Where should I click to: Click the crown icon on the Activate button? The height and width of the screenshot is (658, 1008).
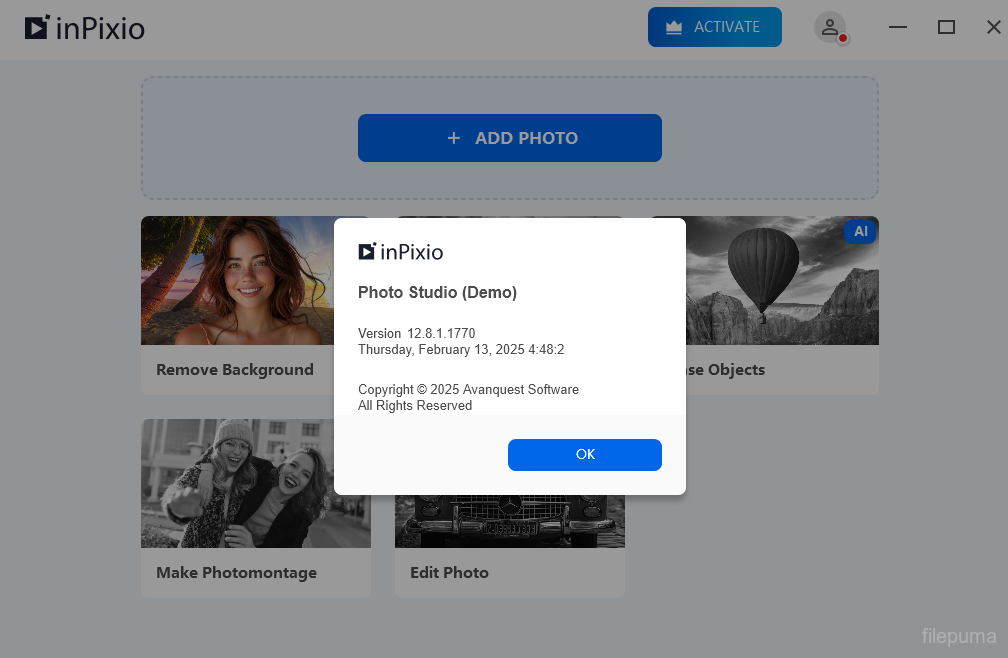pos(674,28)
